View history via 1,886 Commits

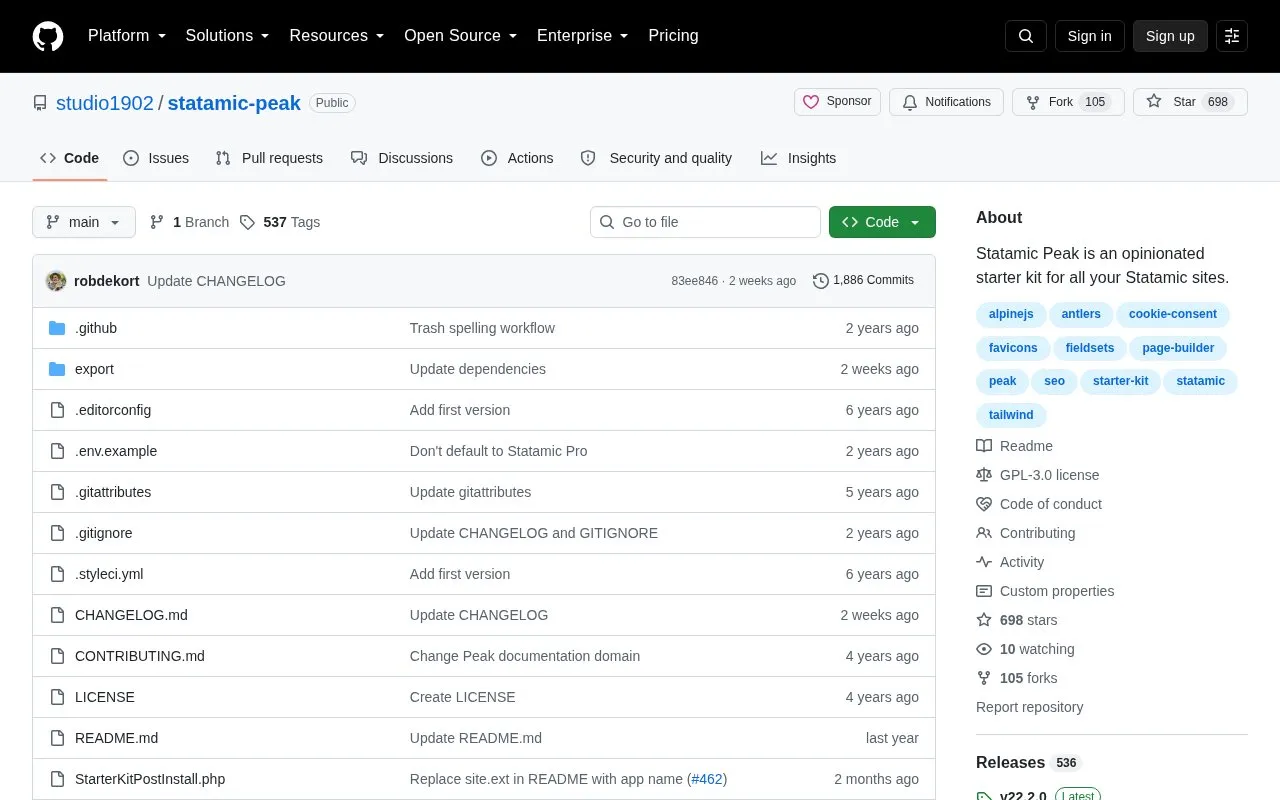[863, 281]
